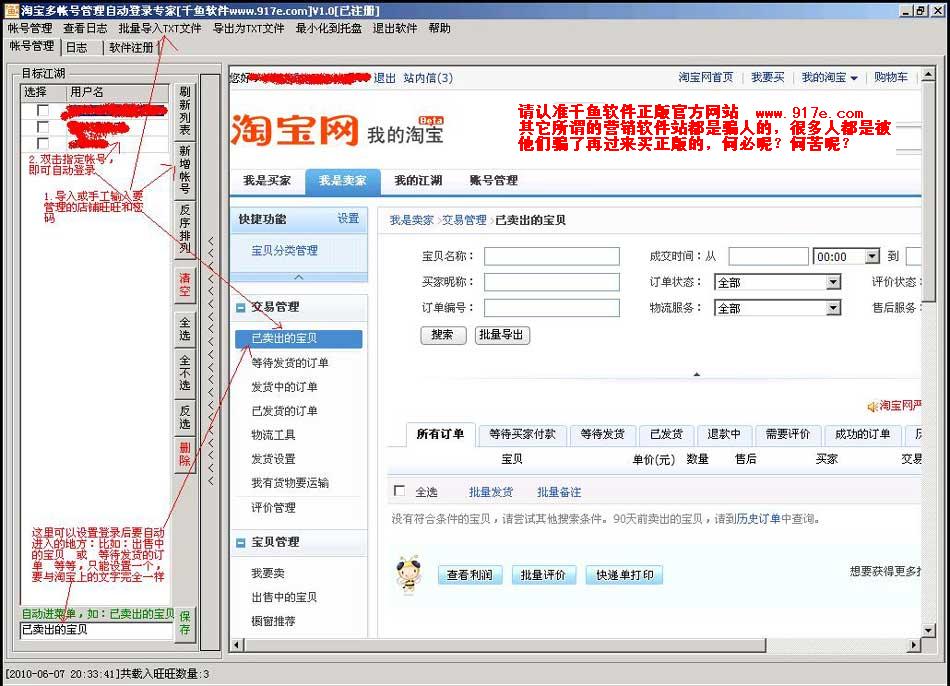Click the 反序排列 button
Viewport: 950px width, 686px height.
(x=185, y=228)
